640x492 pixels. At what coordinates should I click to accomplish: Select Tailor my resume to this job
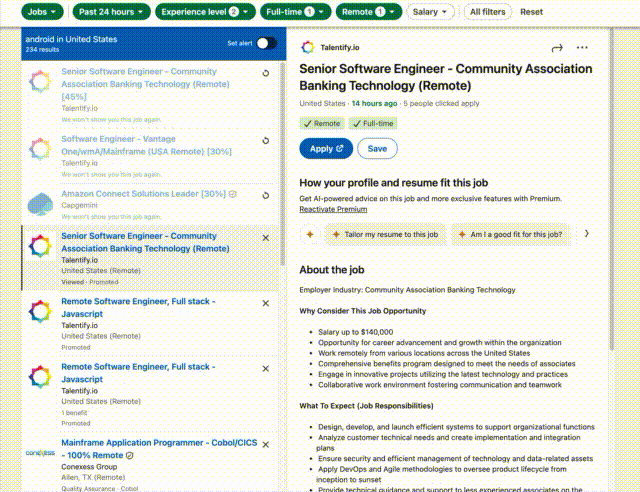[386, 234]
